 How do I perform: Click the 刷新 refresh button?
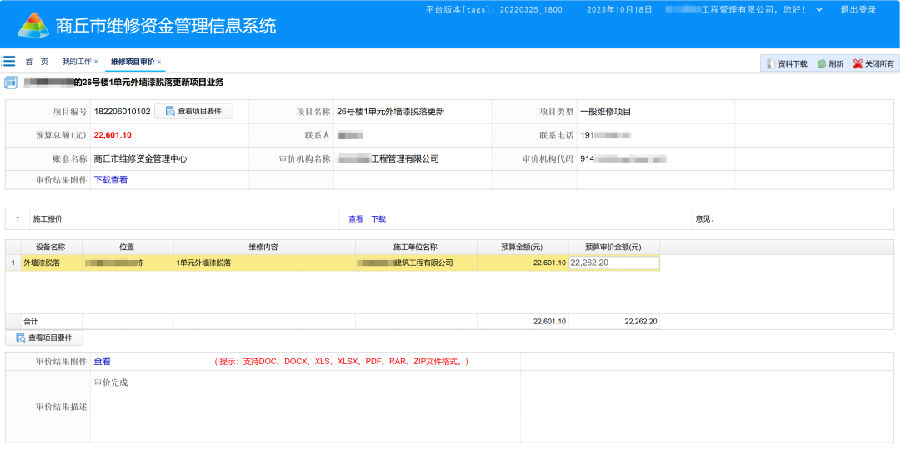coord(829,63)
